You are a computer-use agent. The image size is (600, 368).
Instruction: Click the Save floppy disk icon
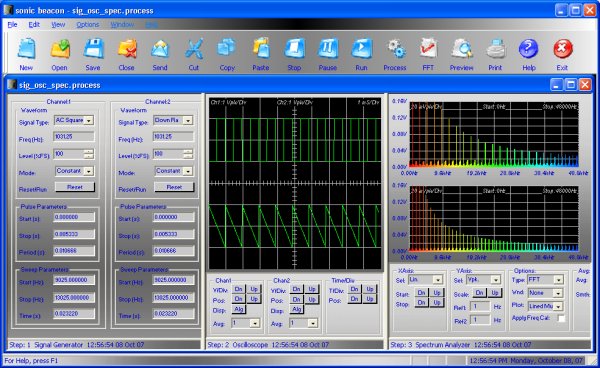pyautogui.click(x=93, y=49)
